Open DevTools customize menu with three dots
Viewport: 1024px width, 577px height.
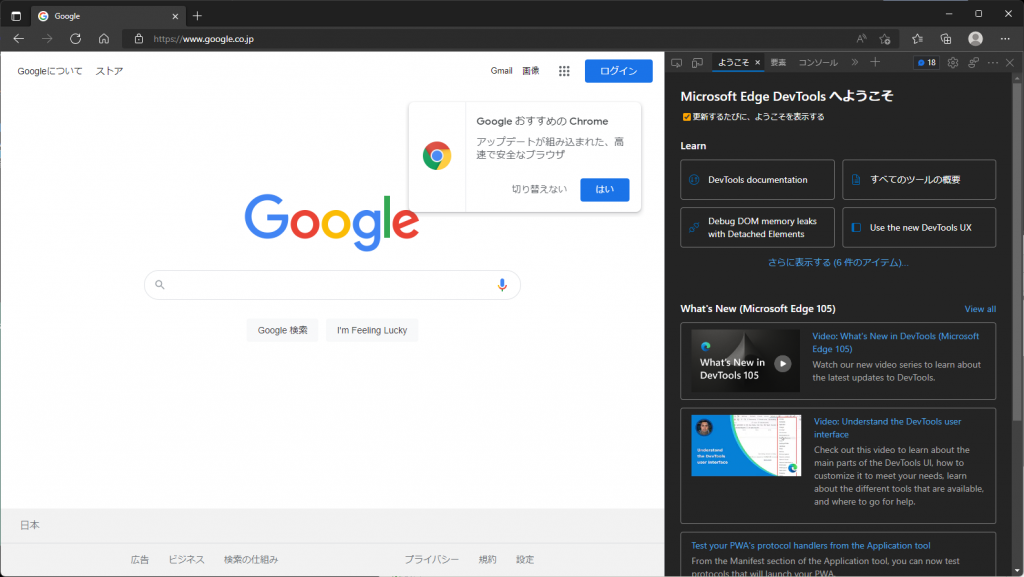pos(991,61)
